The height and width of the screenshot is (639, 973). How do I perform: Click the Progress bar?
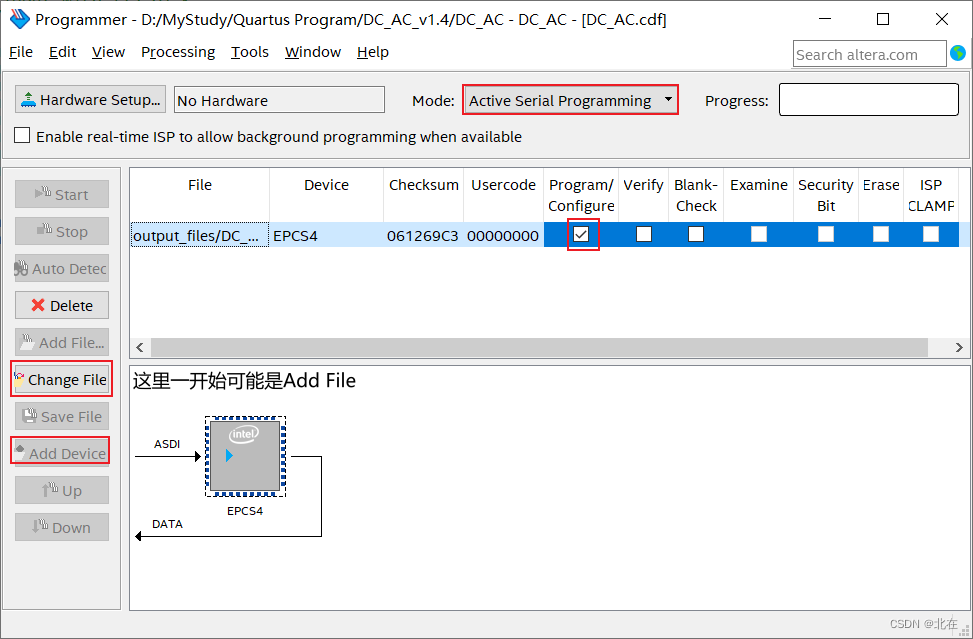coord(869,99)
